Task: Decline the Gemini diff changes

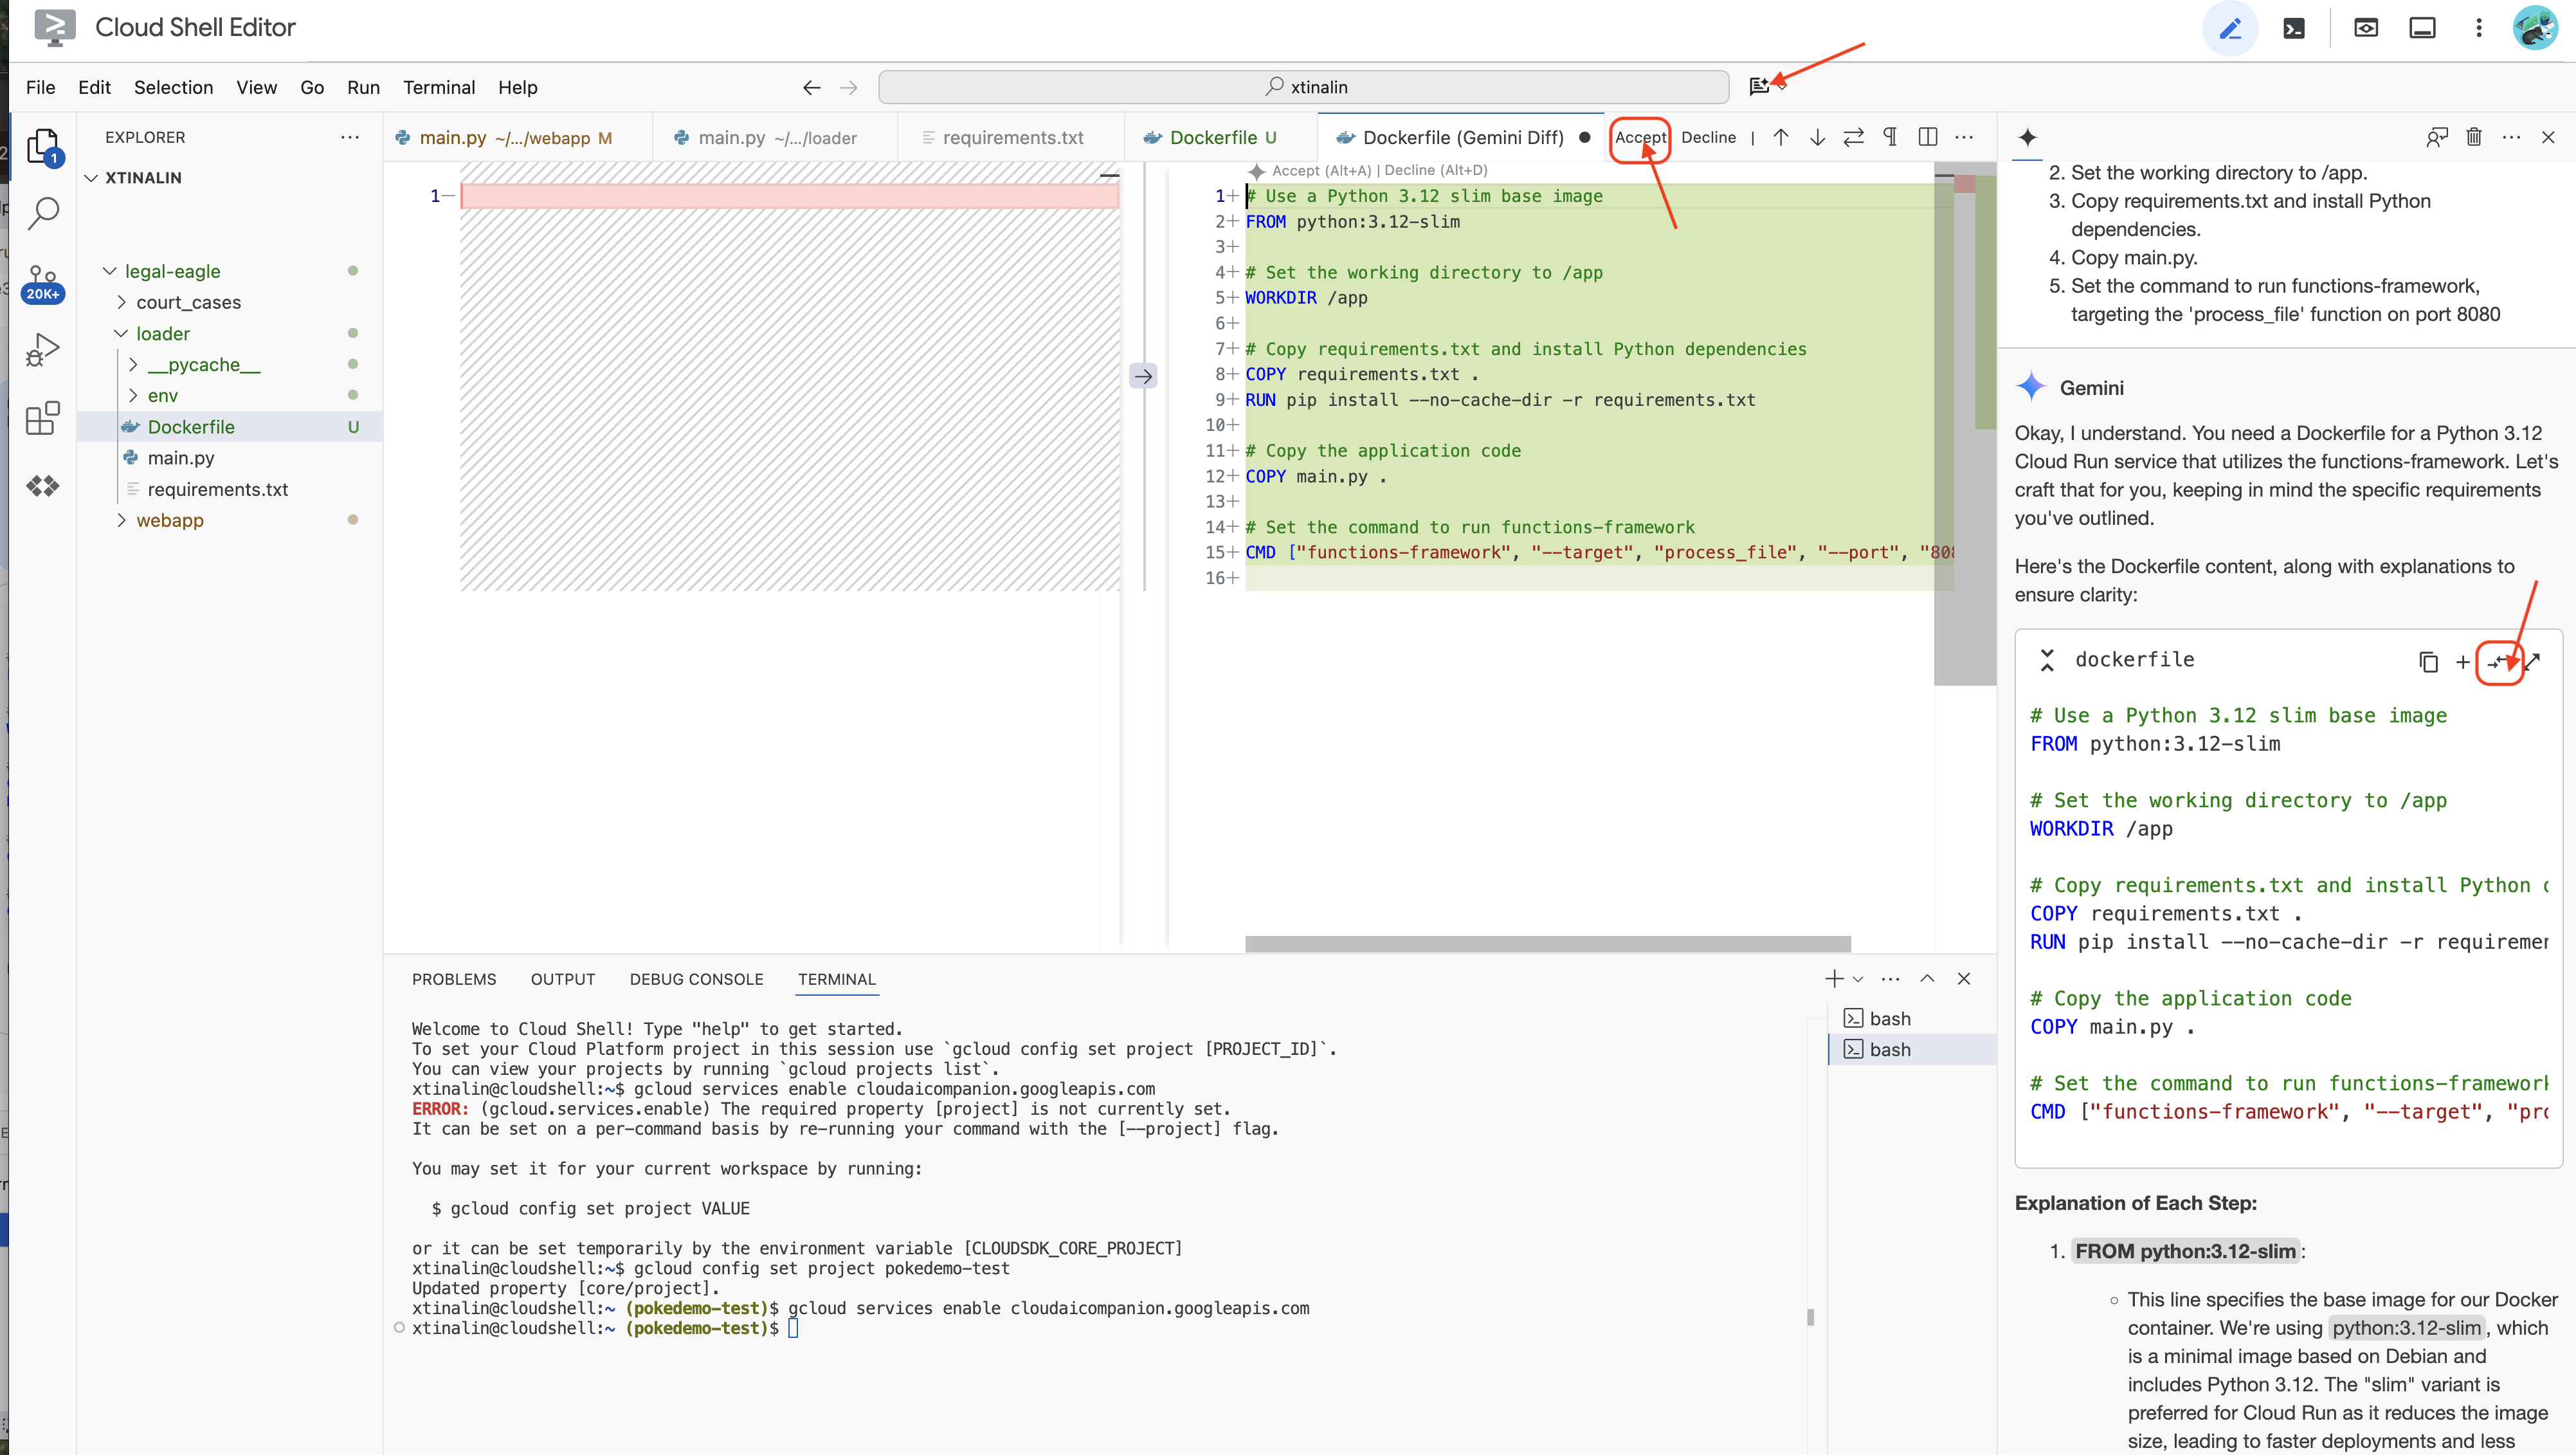Action: coord(1708,137)
